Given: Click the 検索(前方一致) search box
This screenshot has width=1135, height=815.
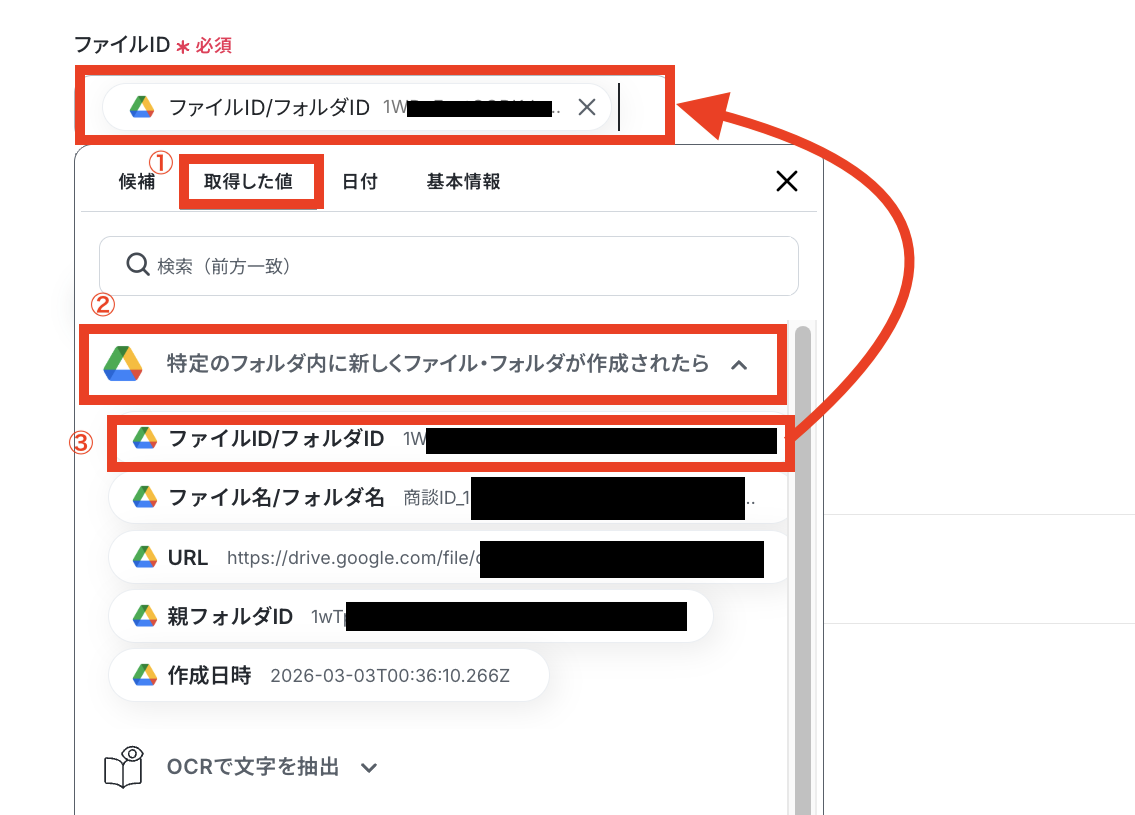Looking at the screenshot, I should click(449, 266).
